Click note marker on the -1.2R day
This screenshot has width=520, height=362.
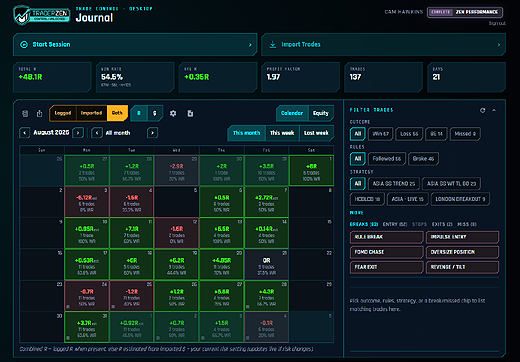[113, 307]
